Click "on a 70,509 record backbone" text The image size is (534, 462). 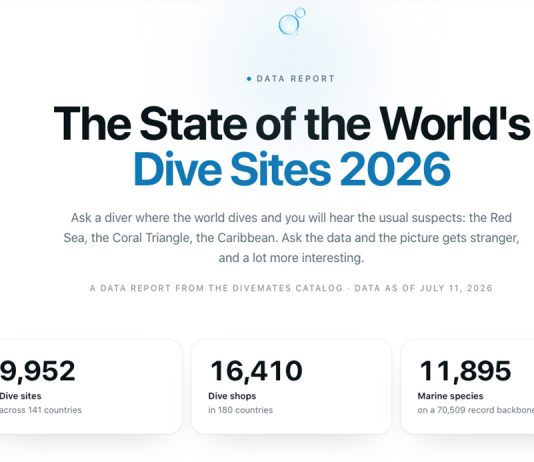click(476, 410)
